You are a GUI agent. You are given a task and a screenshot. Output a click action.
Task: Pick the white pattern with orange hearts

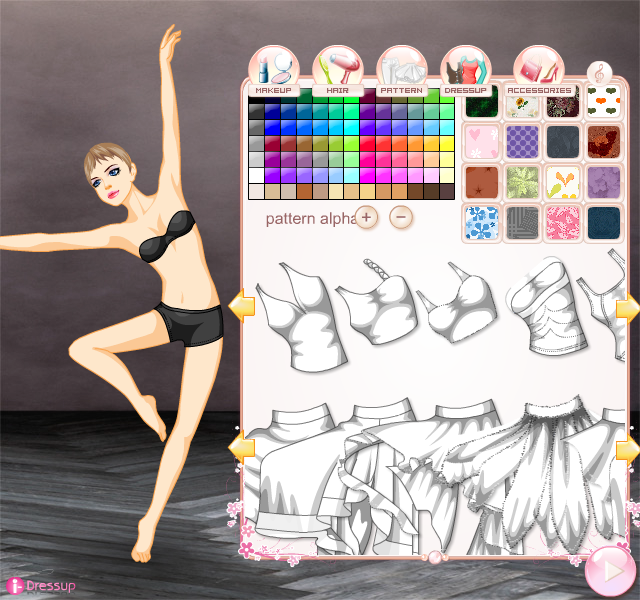604,102
